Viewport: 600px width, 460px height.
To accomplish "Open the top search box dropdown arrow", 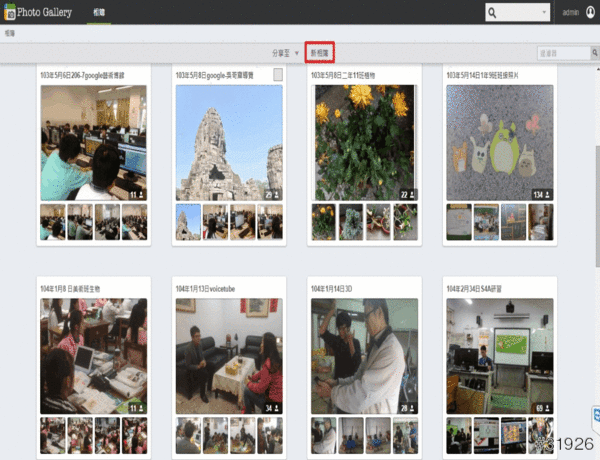I will tap(544, 12).
